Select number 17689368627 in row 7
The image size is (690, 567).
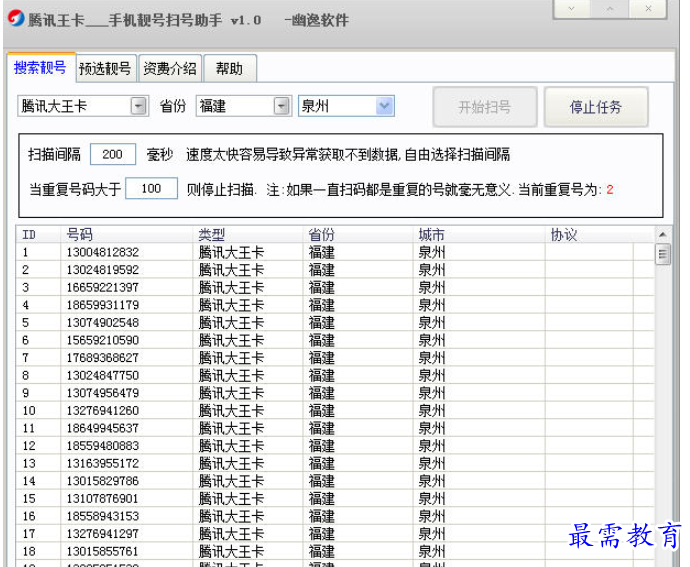pyautogui.click(x=103, y=358)
